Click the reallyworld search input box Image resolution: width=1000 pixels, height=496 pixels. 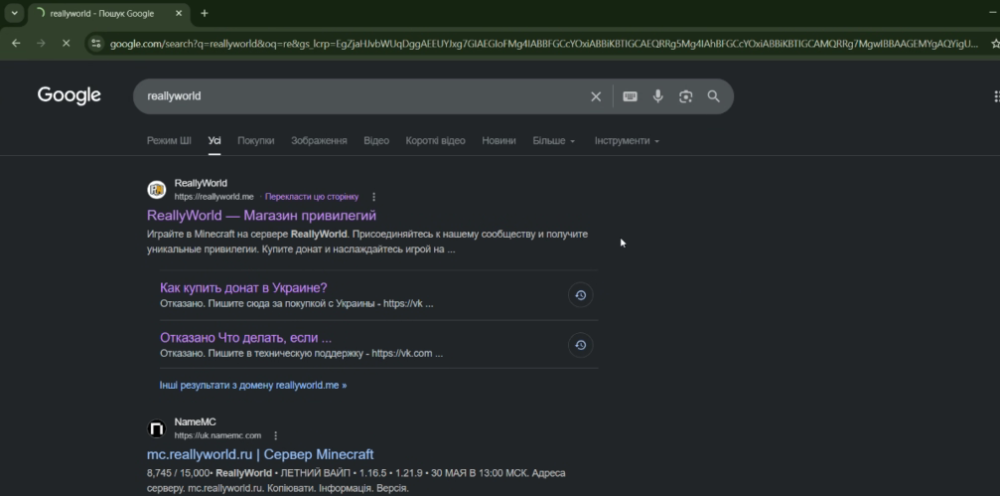coord(364,96)
